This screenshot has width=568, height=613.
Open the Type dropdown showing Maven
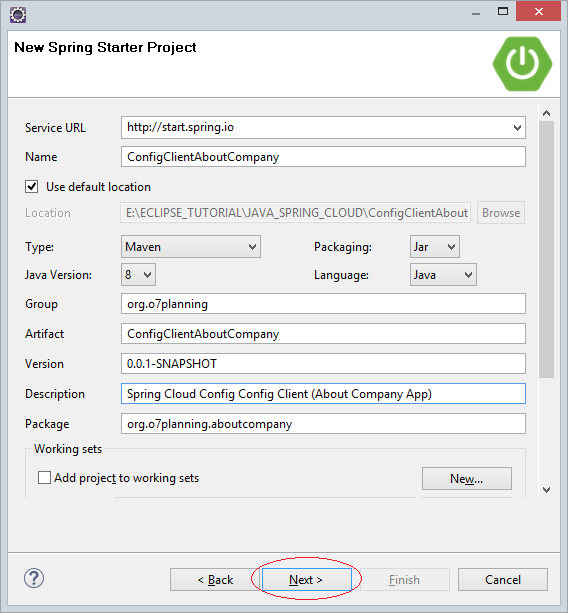coord(191,247)
